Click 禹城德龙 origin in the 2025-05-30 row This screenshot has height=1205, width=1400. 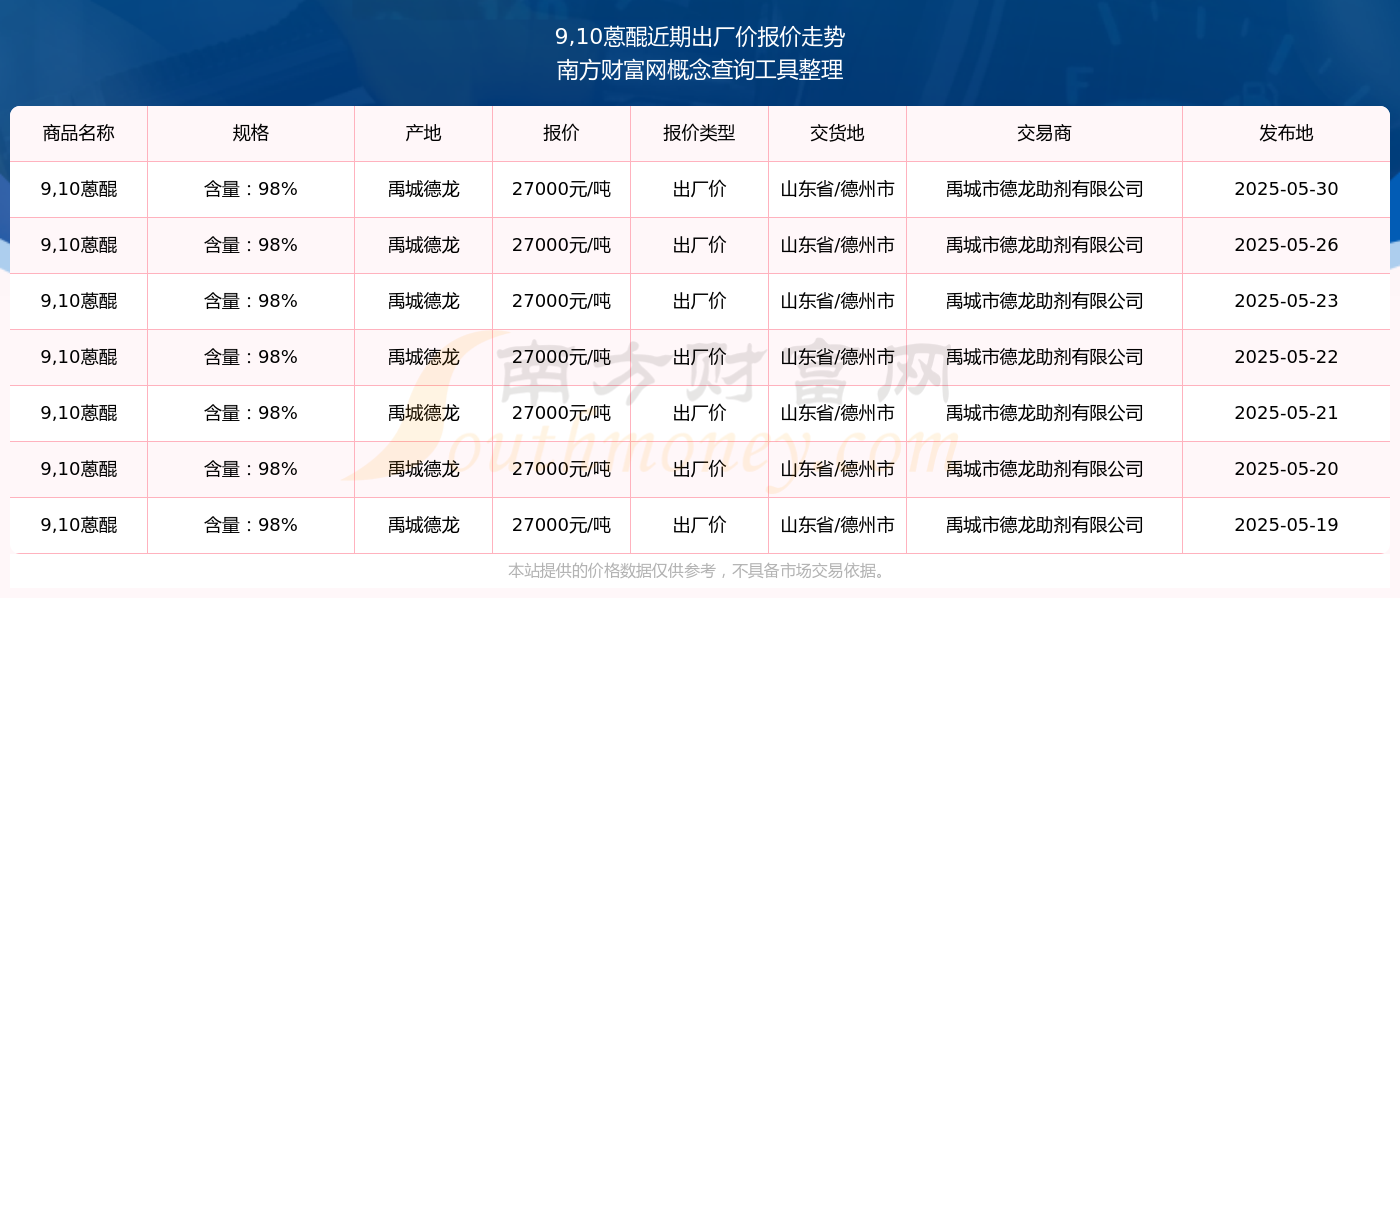point(423,189)
